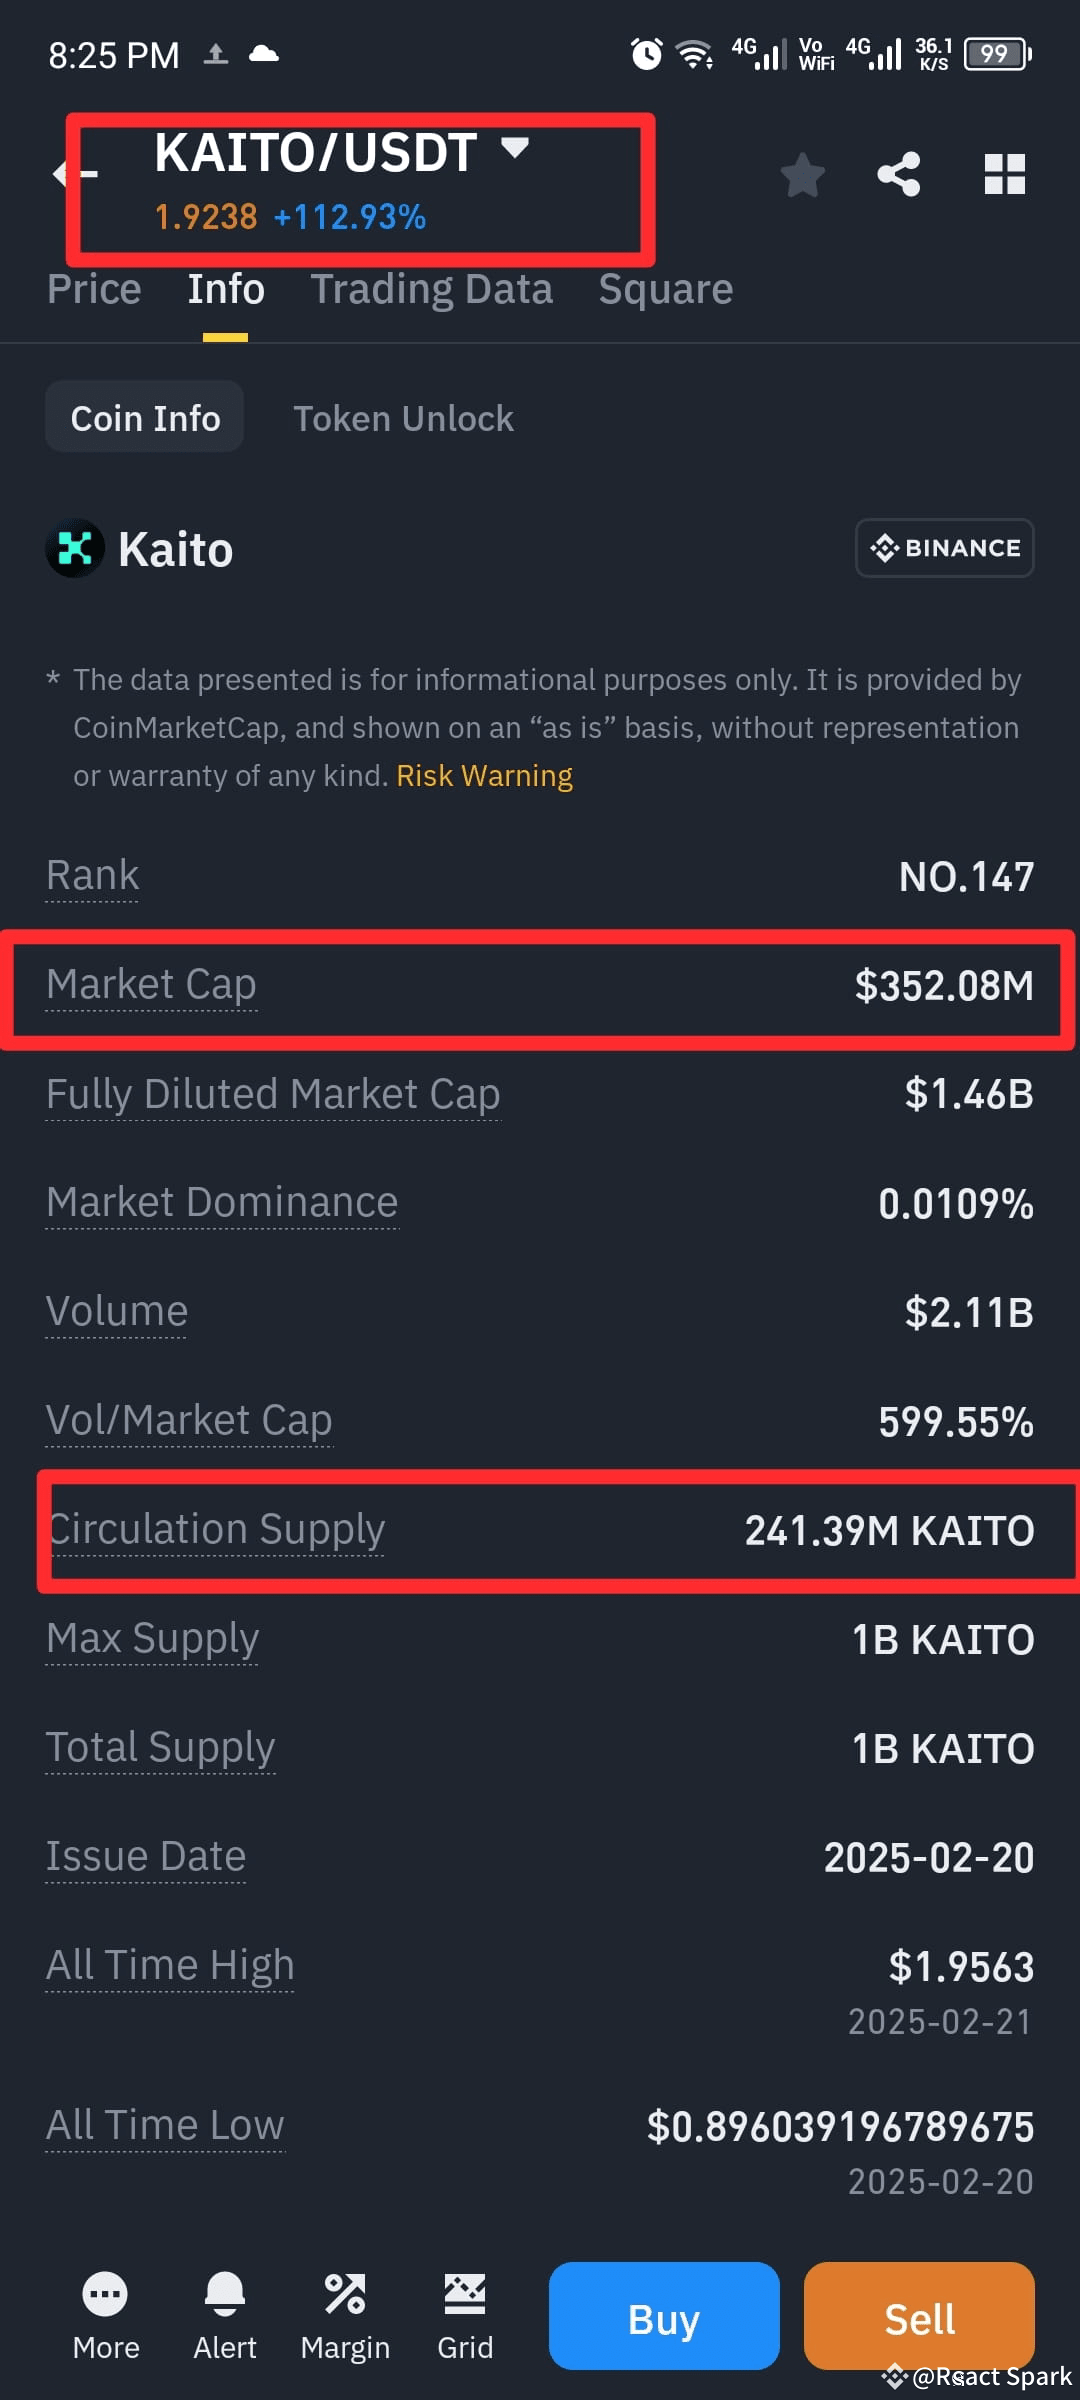Open the four-square grid layout icon
Viewport: 1080px width, 2400px height.
[x=1005, y=174]
